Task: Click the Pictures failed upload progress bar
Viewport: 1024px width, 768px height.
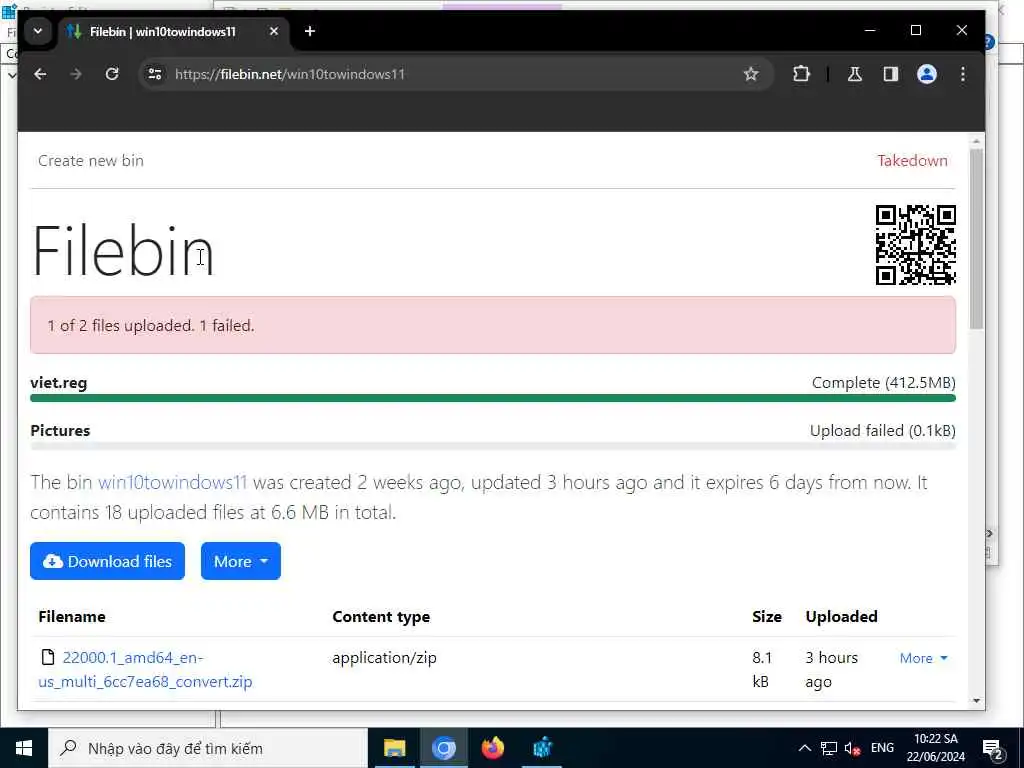Action: tap(493, 446)
